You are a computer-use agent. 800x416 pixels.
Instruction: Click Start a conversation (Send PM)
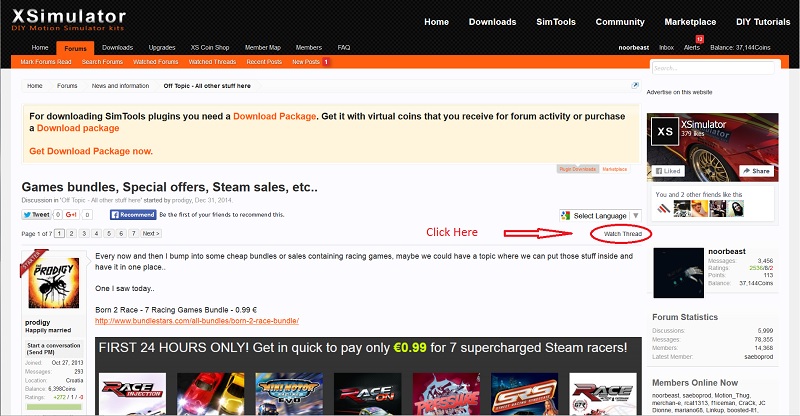[x=54, y=349]
